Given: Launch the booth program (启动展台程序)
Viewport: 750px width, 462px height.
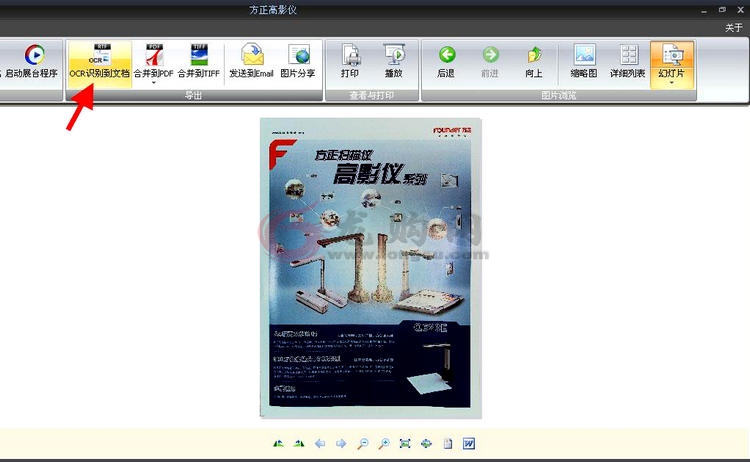Looking at the screenshot, I should pos(31,61).
